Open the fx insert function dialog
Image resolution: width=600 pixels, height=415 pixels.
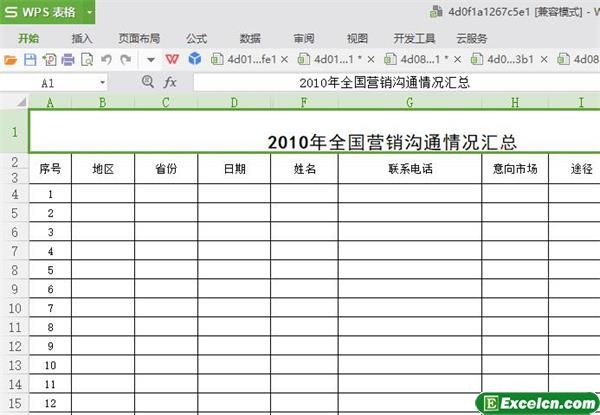[170, 82]
